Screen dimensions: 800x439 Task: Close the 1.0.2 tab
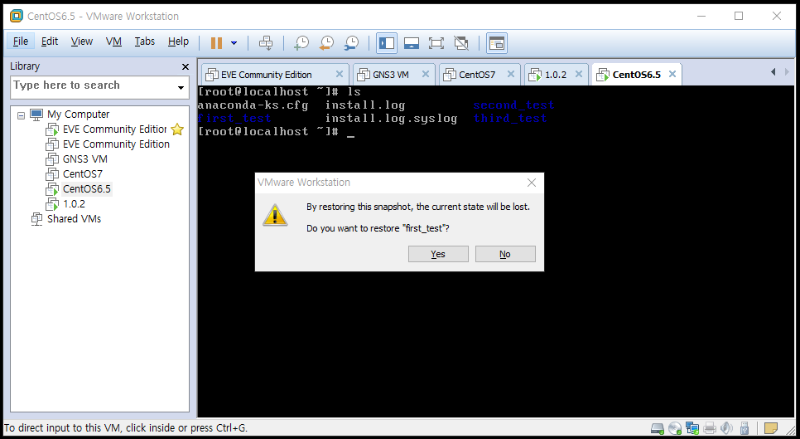tap(579, 74)
